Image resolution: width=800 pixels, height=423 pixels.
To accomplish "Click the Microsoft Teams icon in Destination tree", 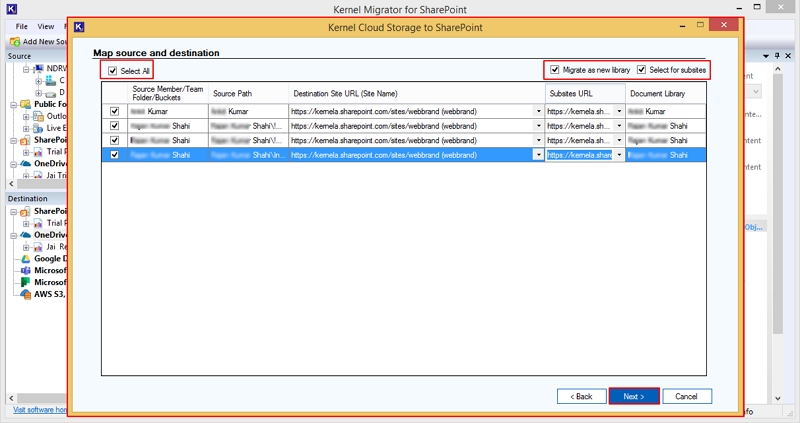I will tap(26, 271).
